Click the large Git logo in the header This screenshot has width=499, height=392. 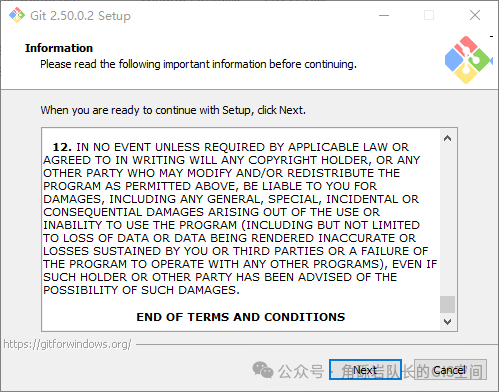tap(468, 60)
